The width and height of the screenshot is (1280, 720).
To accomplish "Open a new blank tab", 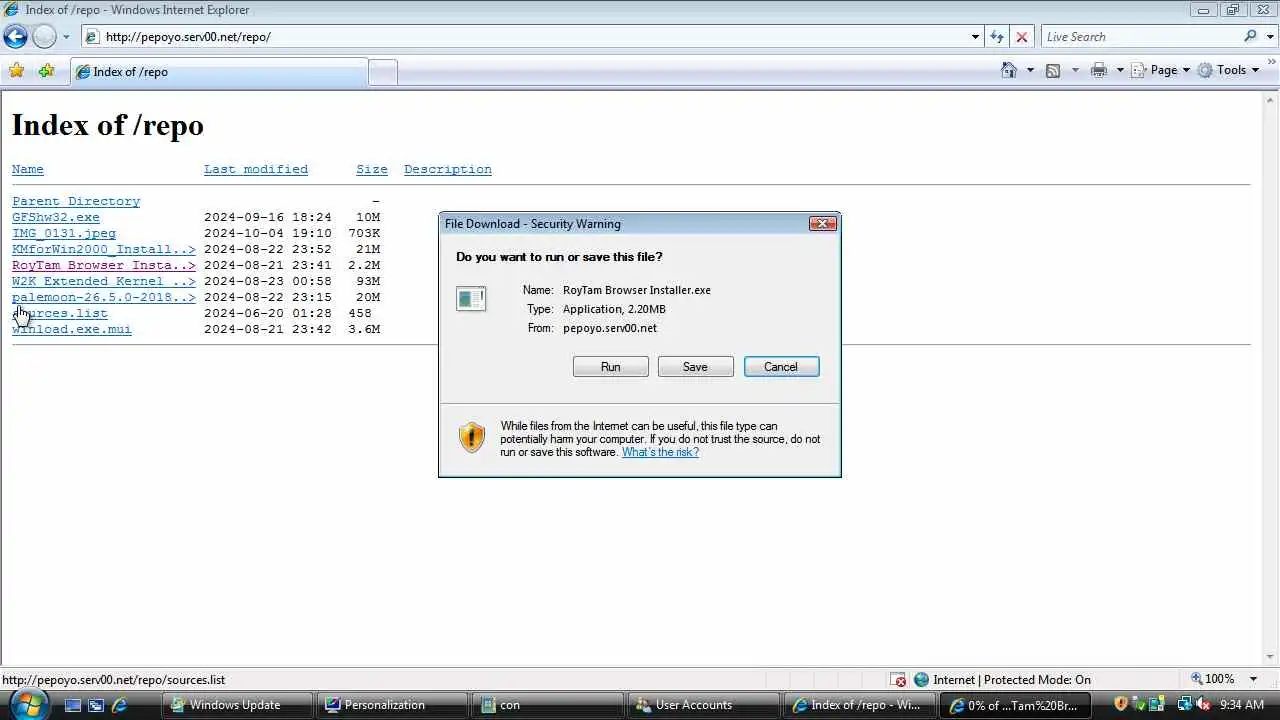I will click(x=383, y=72).
